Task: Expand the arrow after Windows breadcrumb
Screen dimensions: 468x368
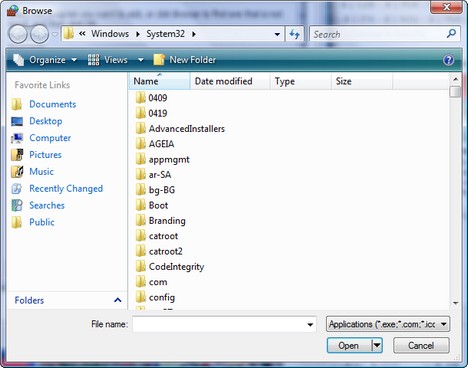Action: tap(138, 34)
